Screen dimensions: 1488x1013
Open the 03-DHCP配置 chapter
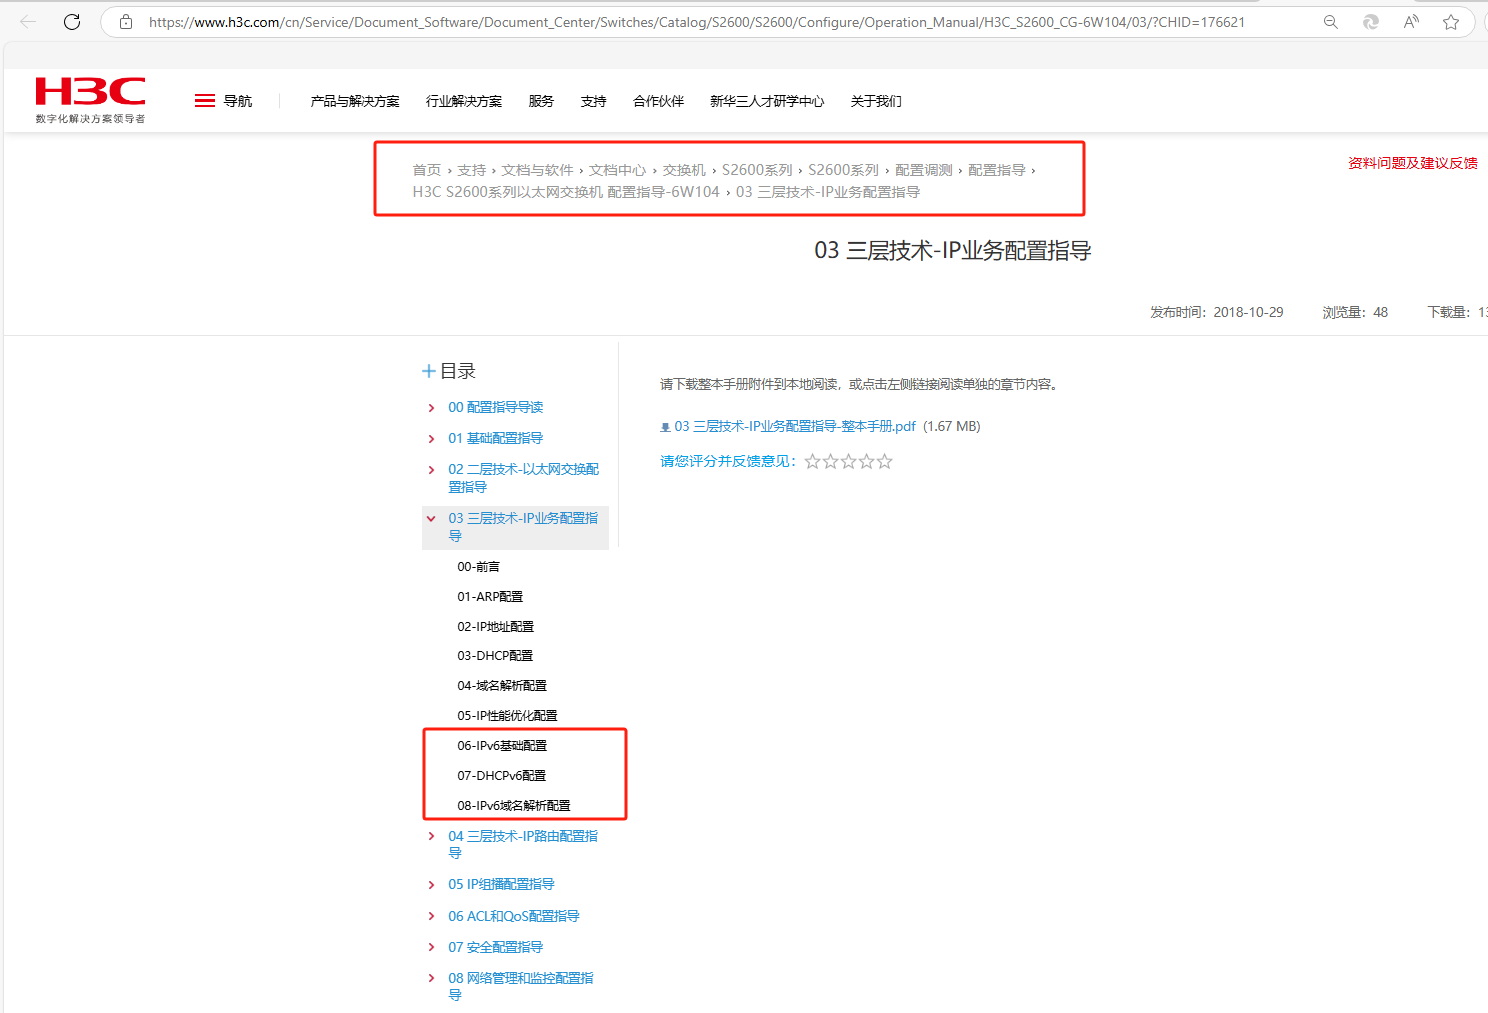[495, 656]
